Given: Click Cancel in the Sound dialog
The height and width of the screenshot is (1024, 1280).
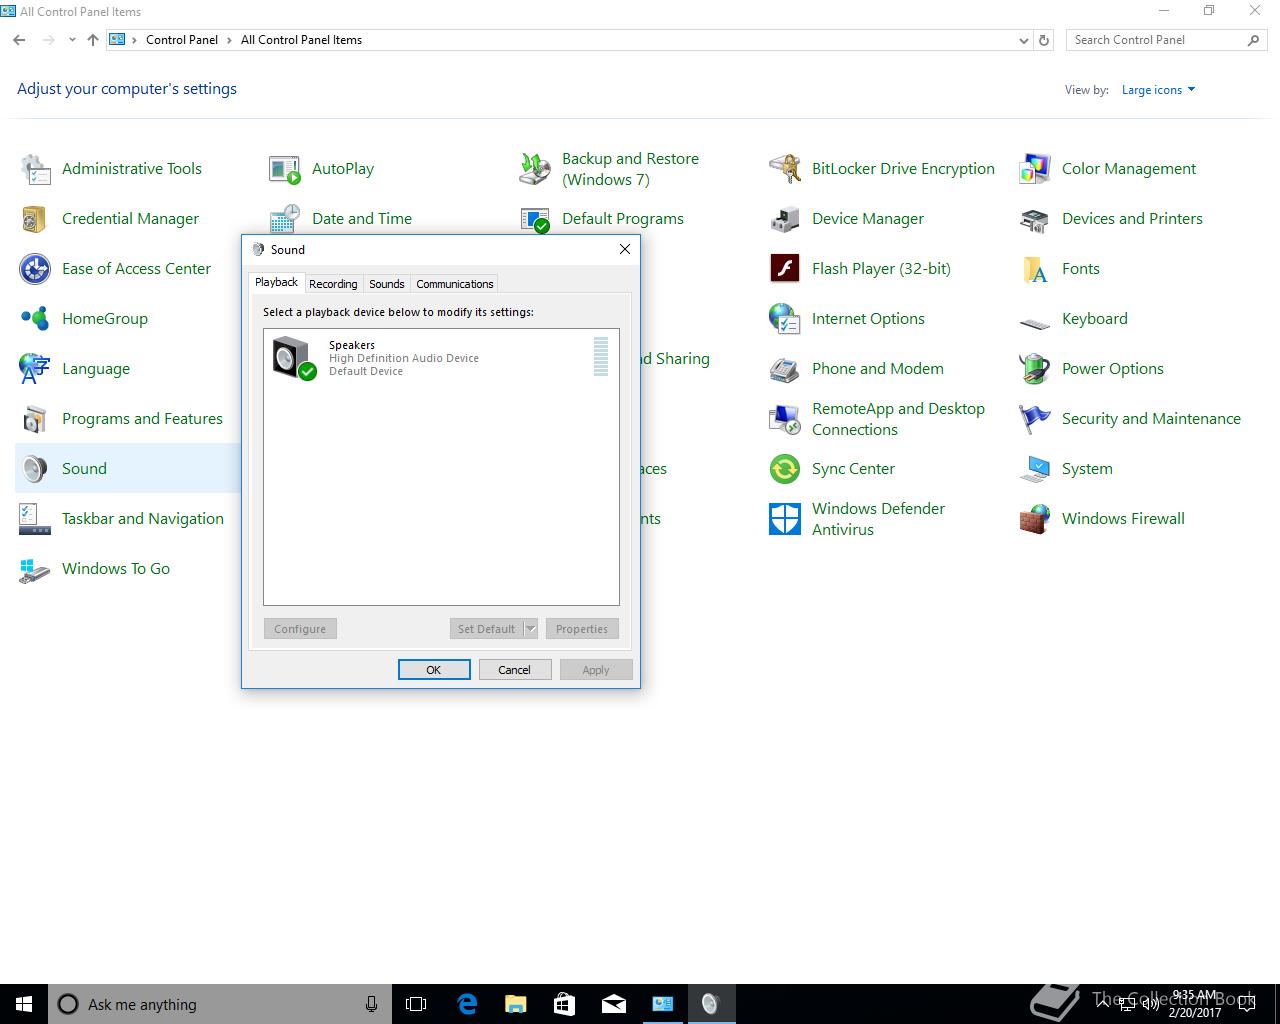Looking at the screenshot, I should pyautogui.click(x=514, y=670).
